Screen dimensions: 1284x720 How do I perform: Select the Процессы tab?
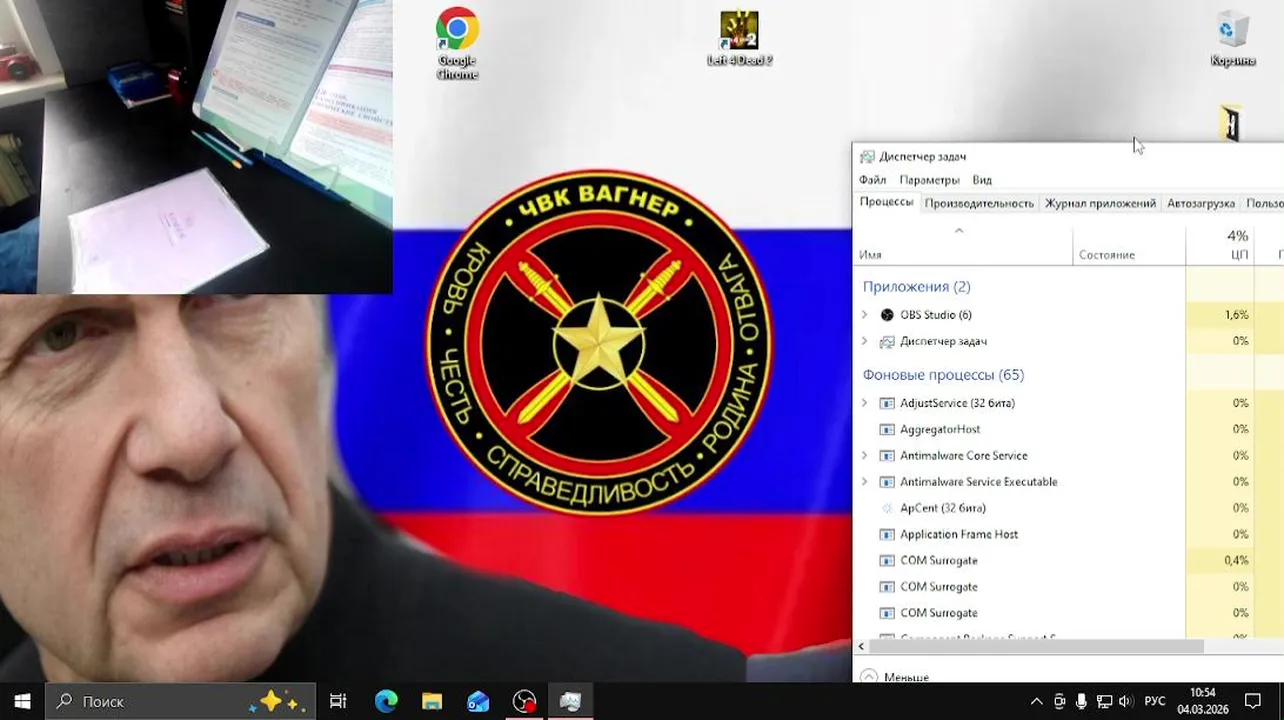tap(886, 202)
